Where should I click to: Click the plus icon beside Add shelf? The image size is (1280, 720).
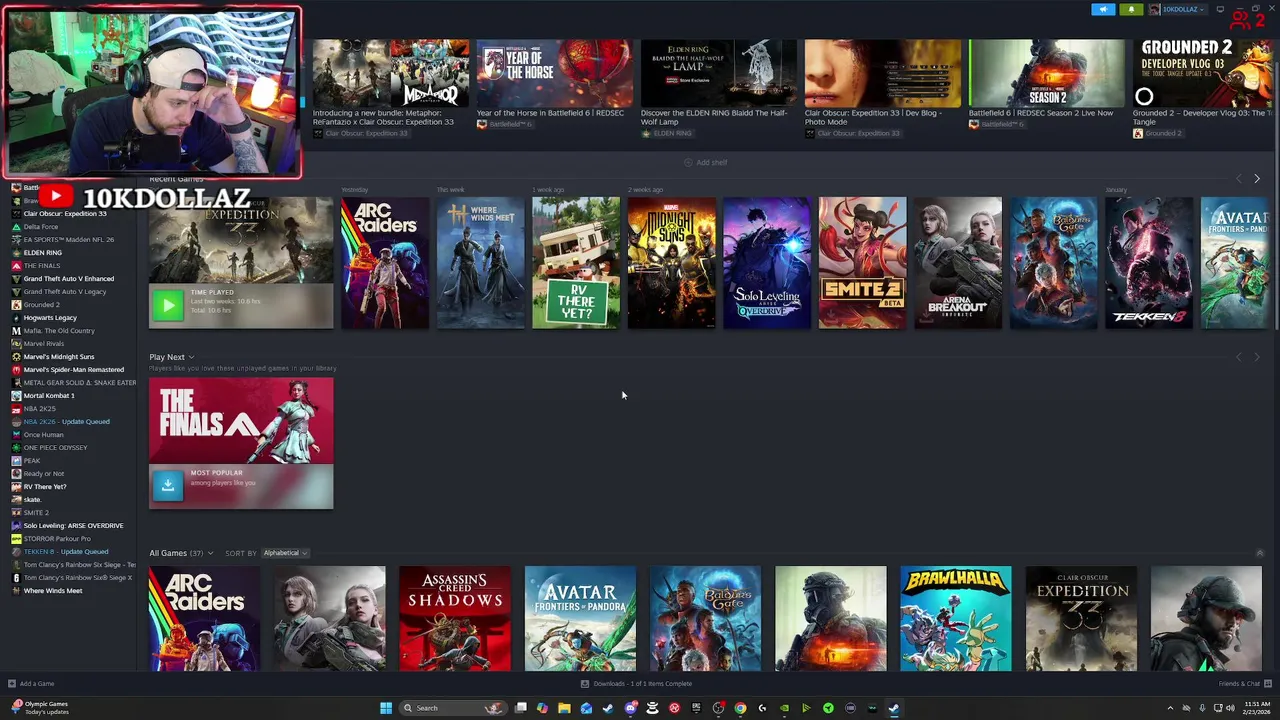coord(688,162)
